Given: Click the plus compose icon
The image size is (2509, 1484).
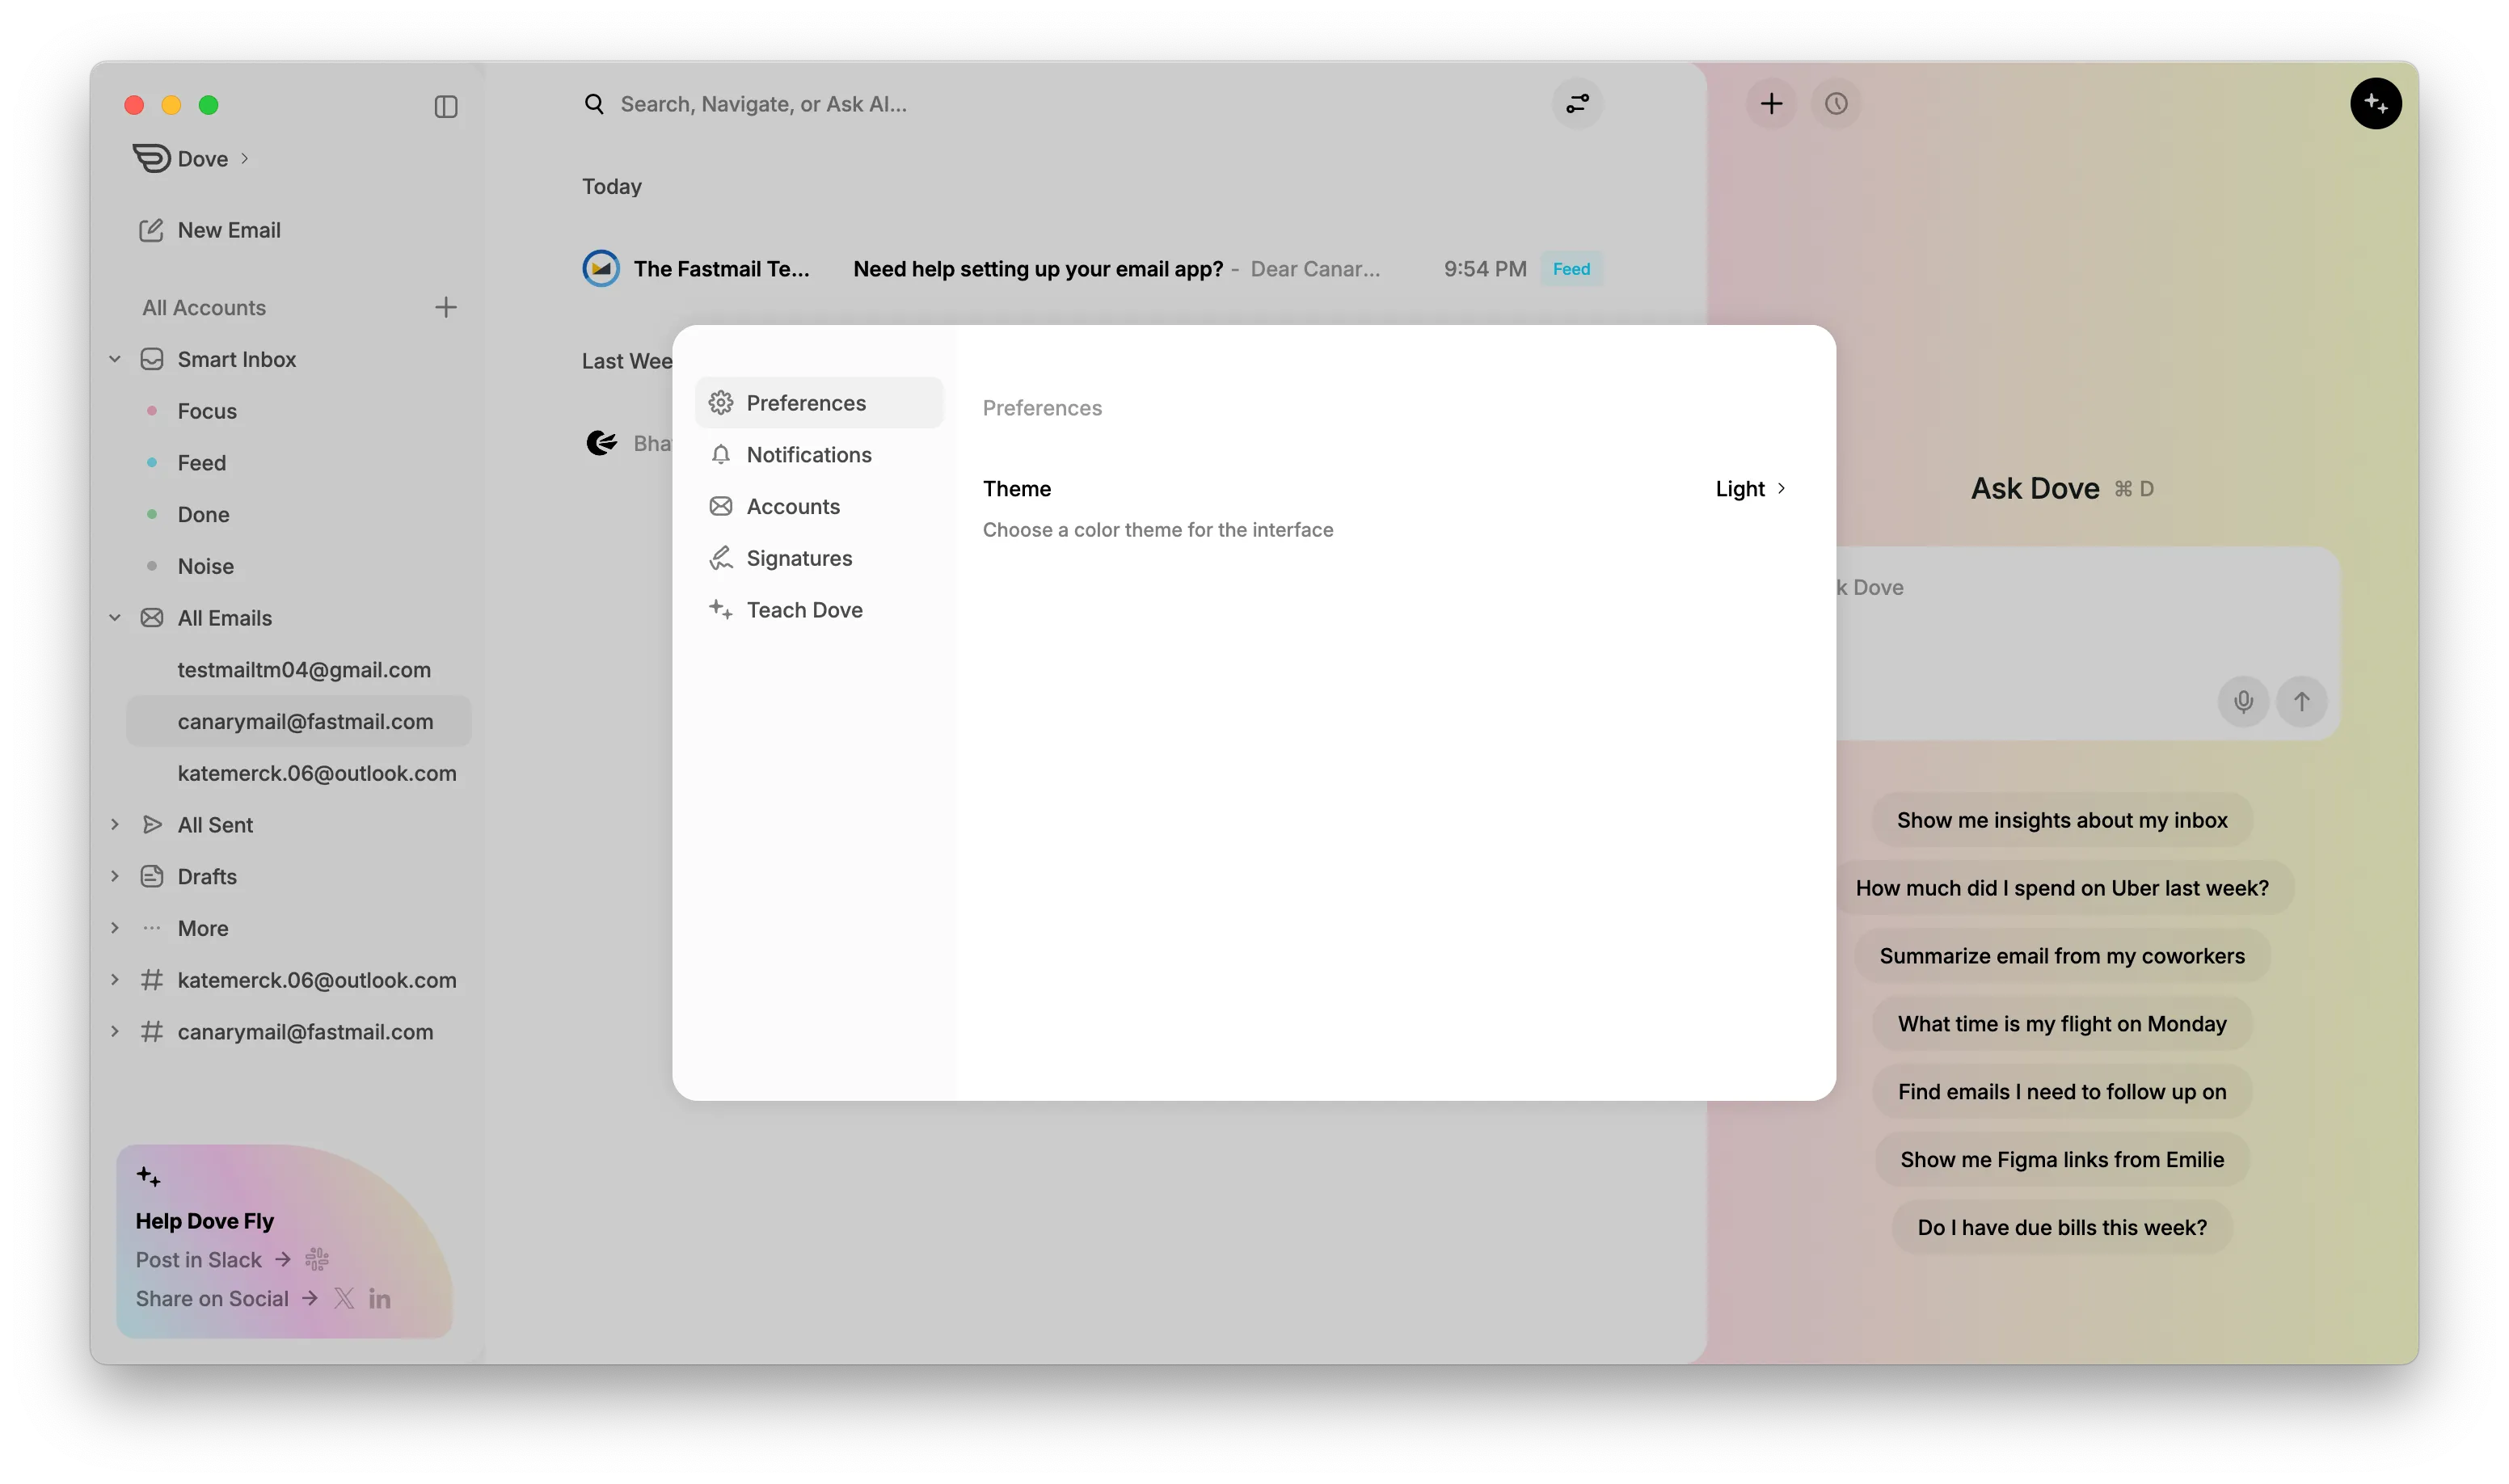Looking at the screenshot, I should tap(1771, 104).
